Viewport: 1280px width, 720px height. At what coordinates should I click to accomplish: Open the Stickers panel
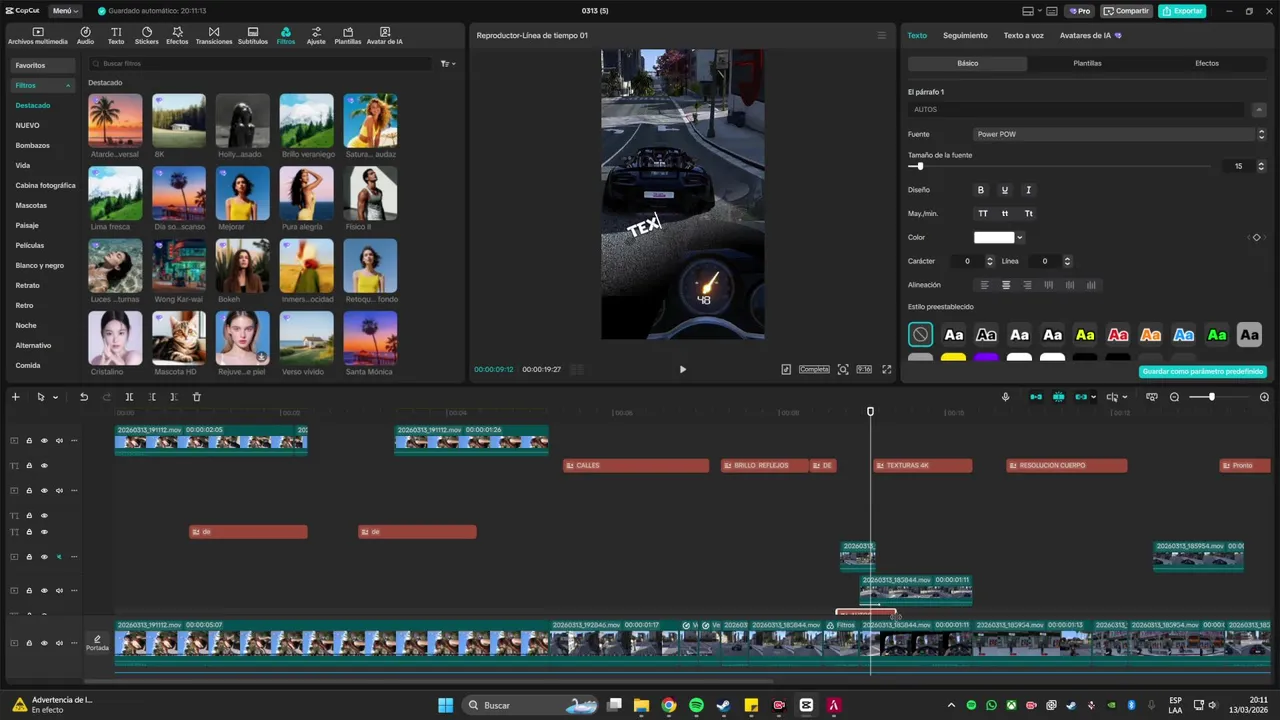click(x=146, y=36)
